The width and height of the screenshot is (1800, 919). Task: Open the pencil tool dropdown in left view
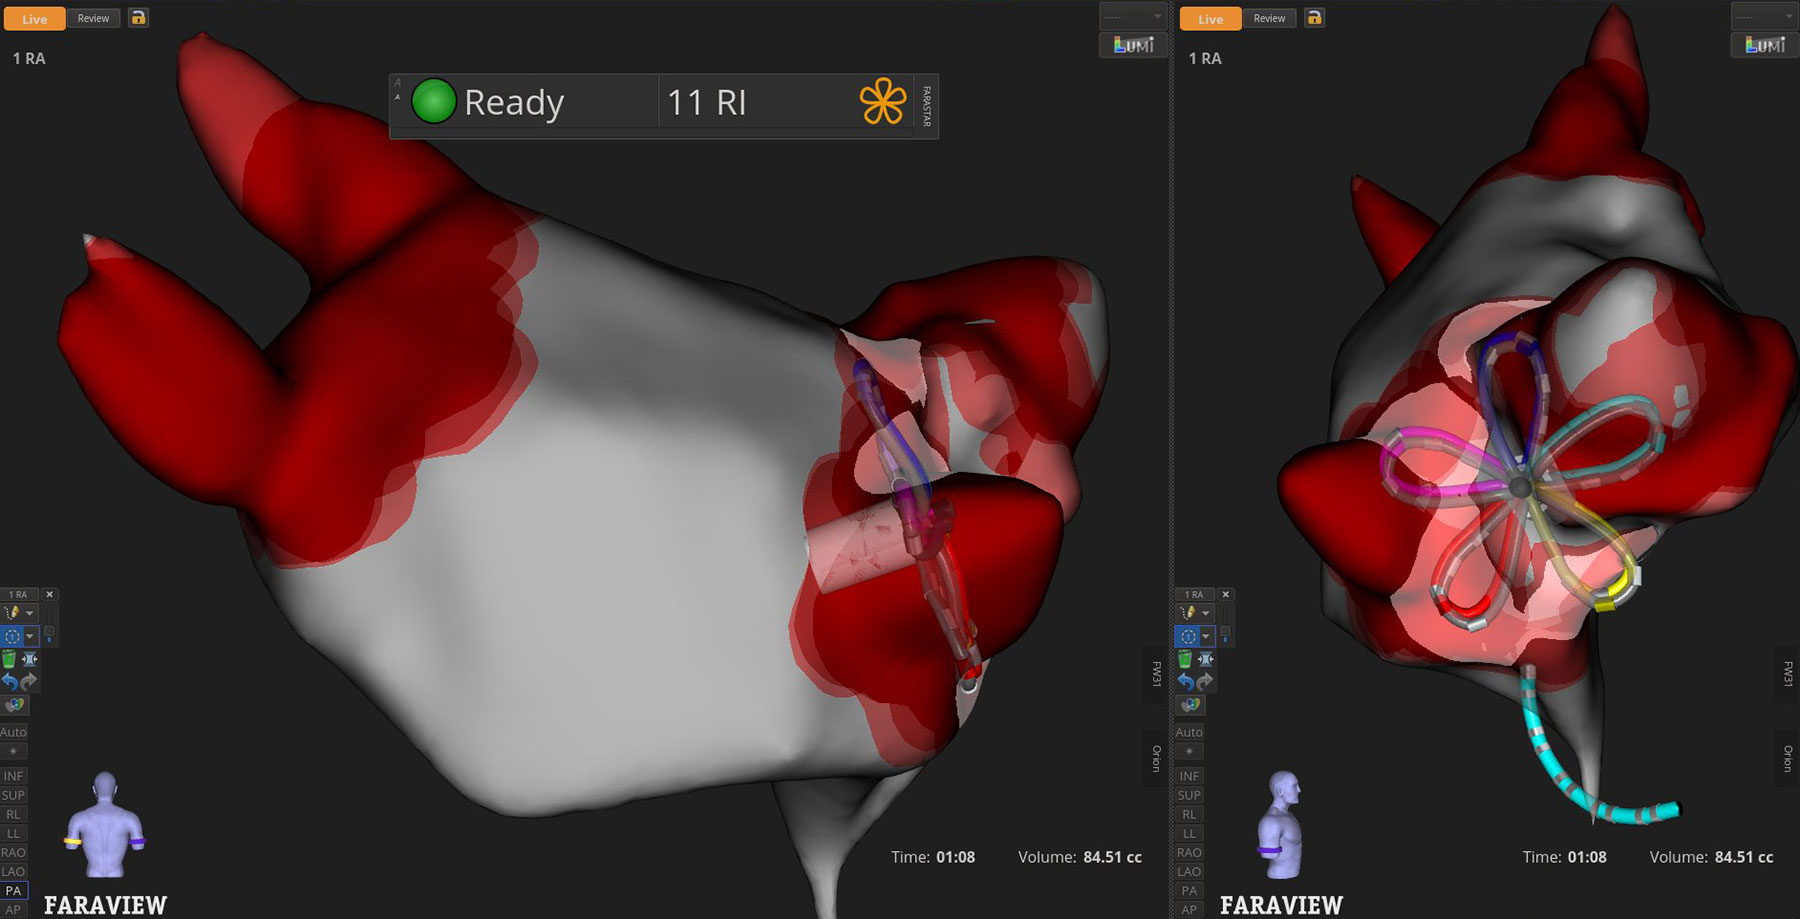click(x=30, y=613)
